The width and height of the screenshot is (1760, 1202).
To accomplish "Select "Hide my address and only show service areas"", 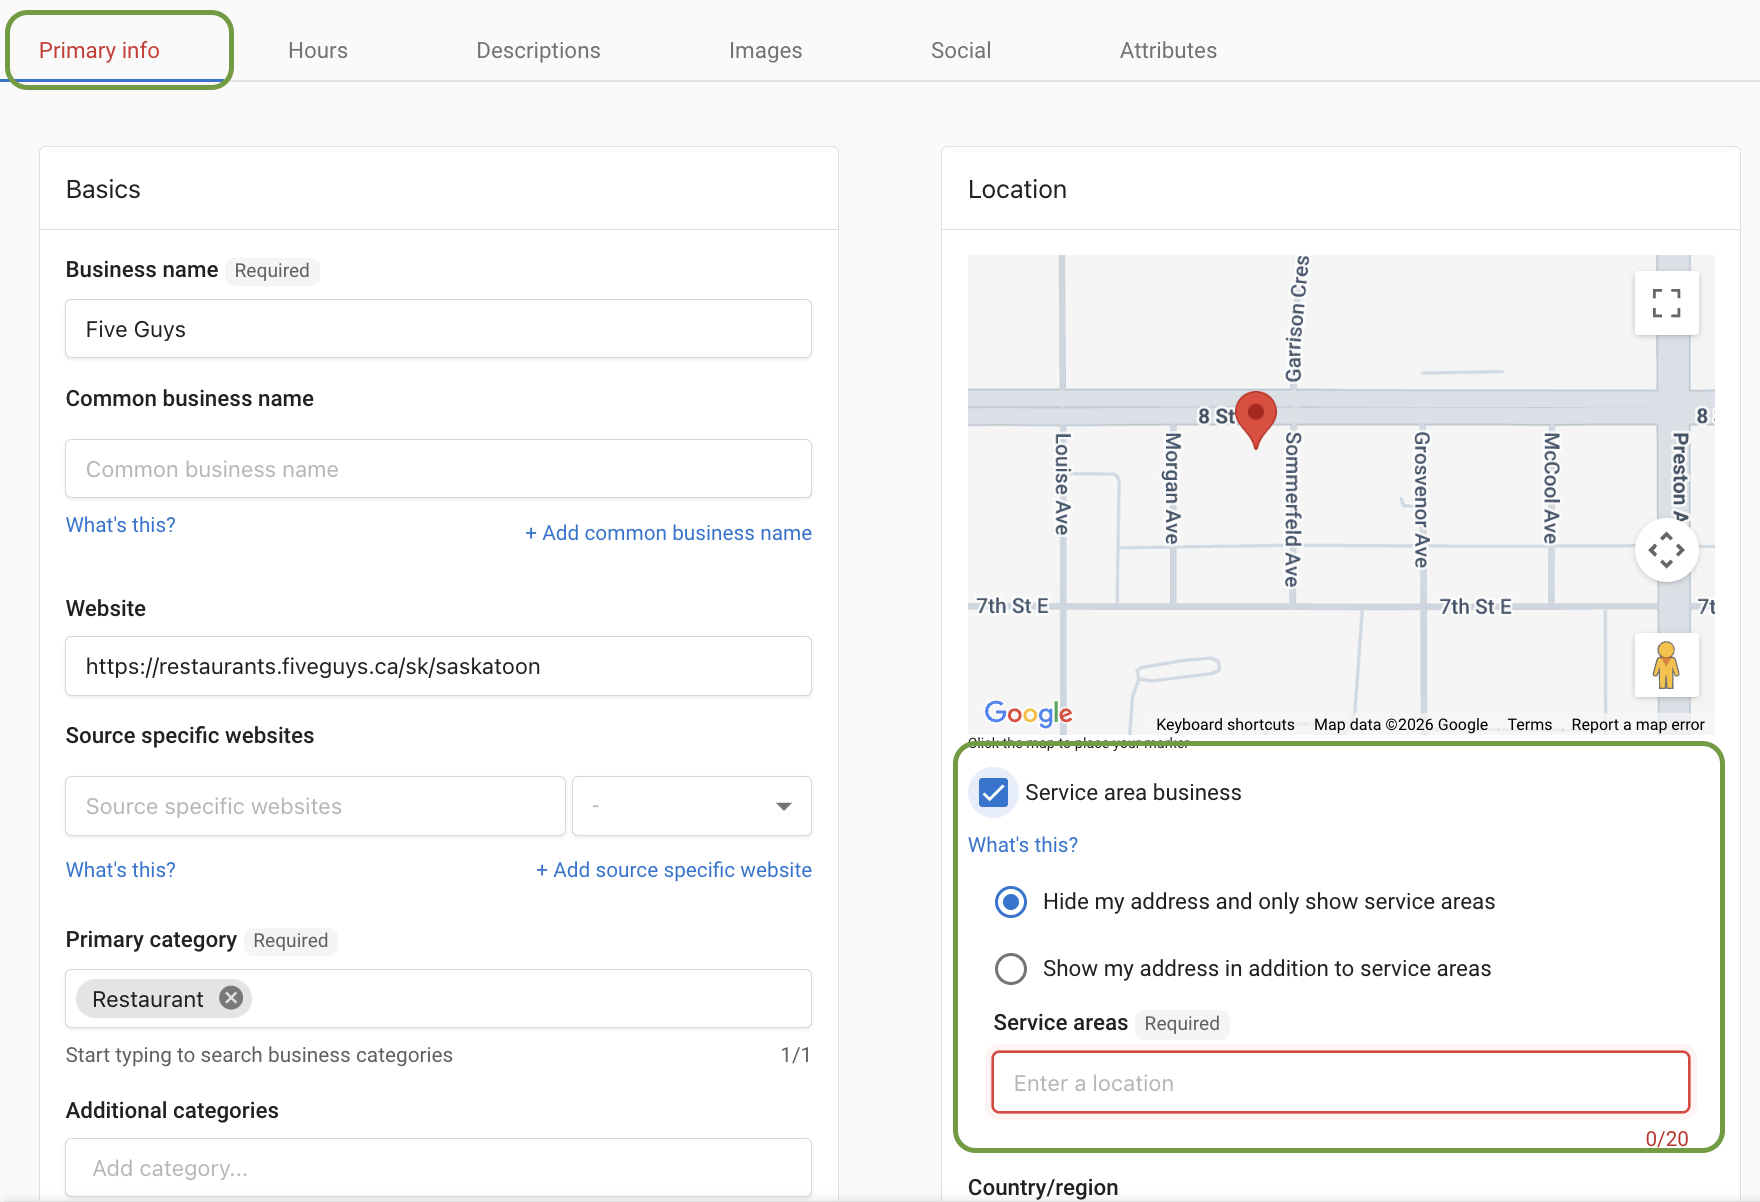I will pos(1010,901).
